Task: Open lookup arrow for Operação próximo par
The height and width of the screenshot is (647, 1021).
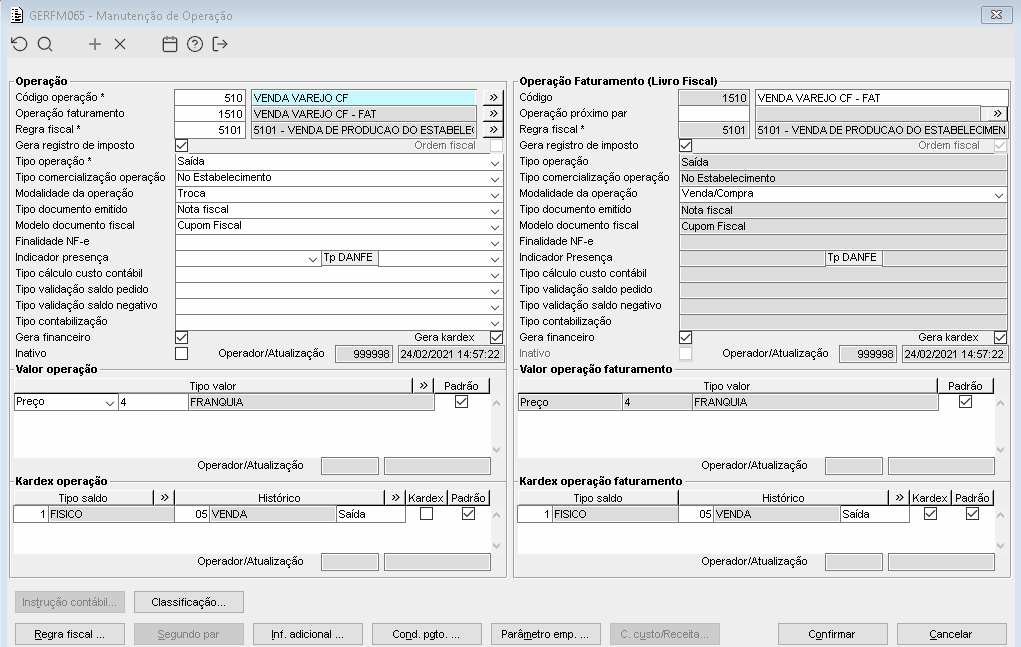Action: click(996, 114)
